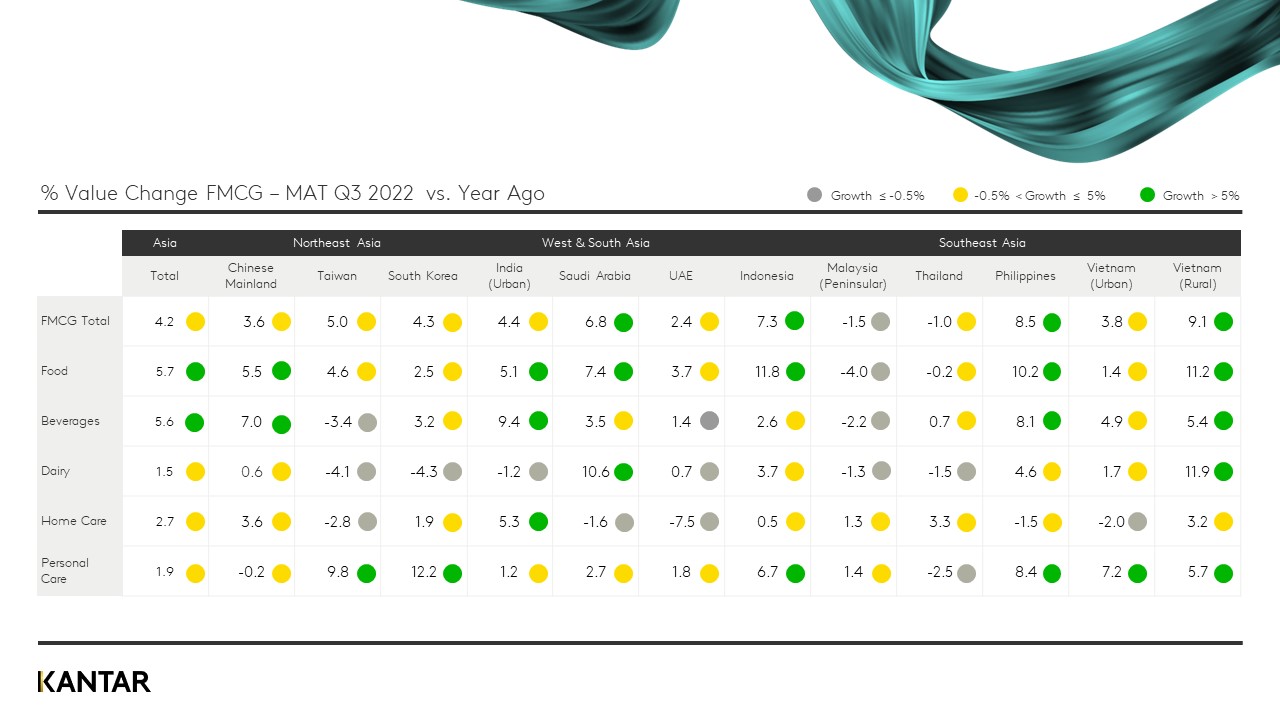Select the yellow dot next to Thailand Beverages 0.7
1280x720 pixels.
tap(967, 422)
